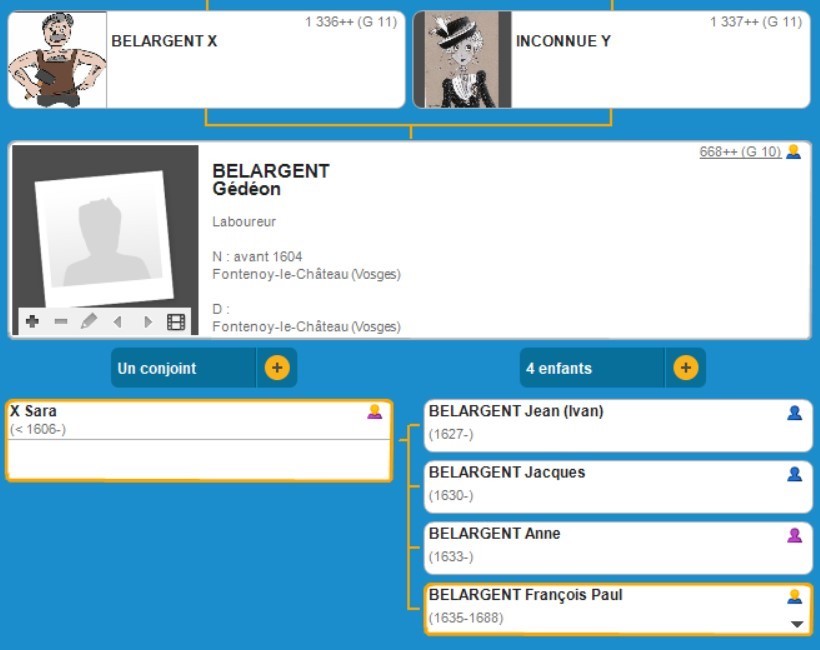
Task: Click the minus icon under the photo
Action: 61,321
